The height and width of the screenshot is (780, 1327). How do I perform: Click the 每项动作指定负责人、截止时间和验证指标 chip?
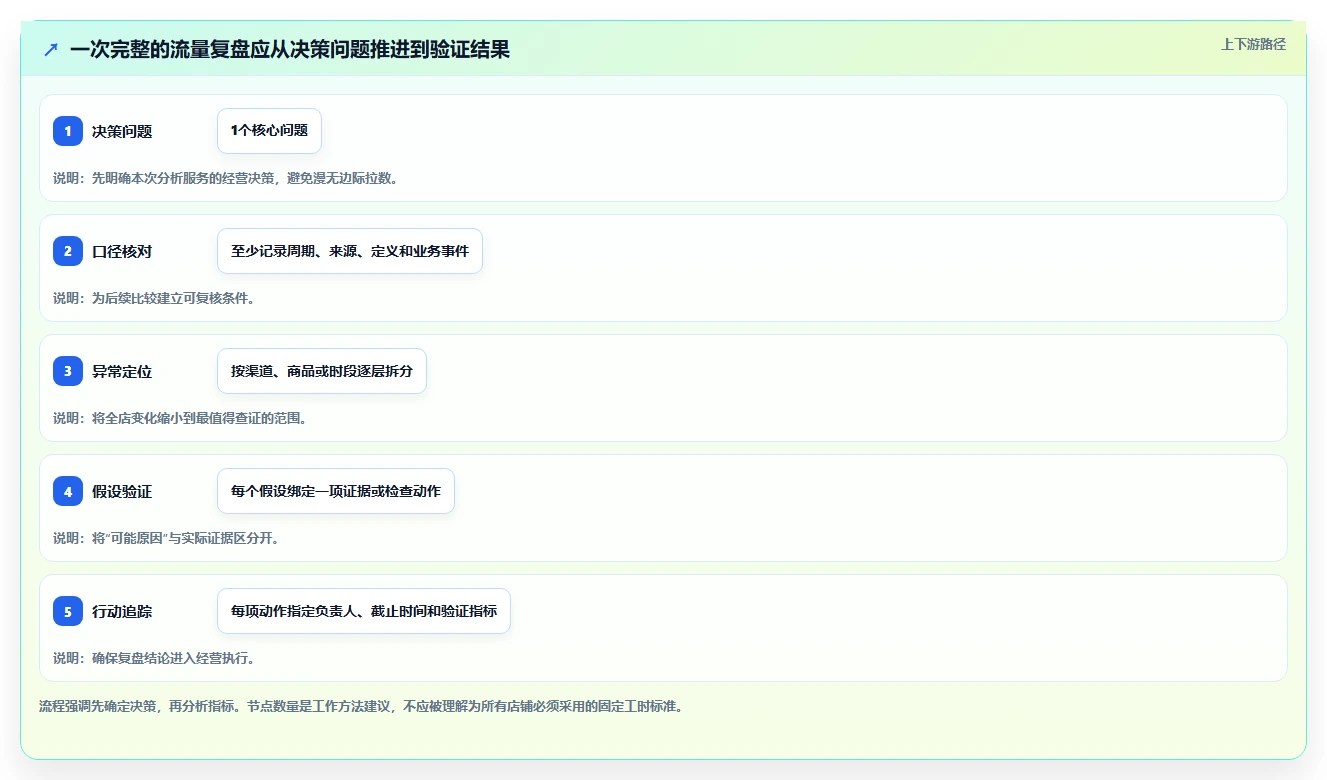click(x=364, y=611)
